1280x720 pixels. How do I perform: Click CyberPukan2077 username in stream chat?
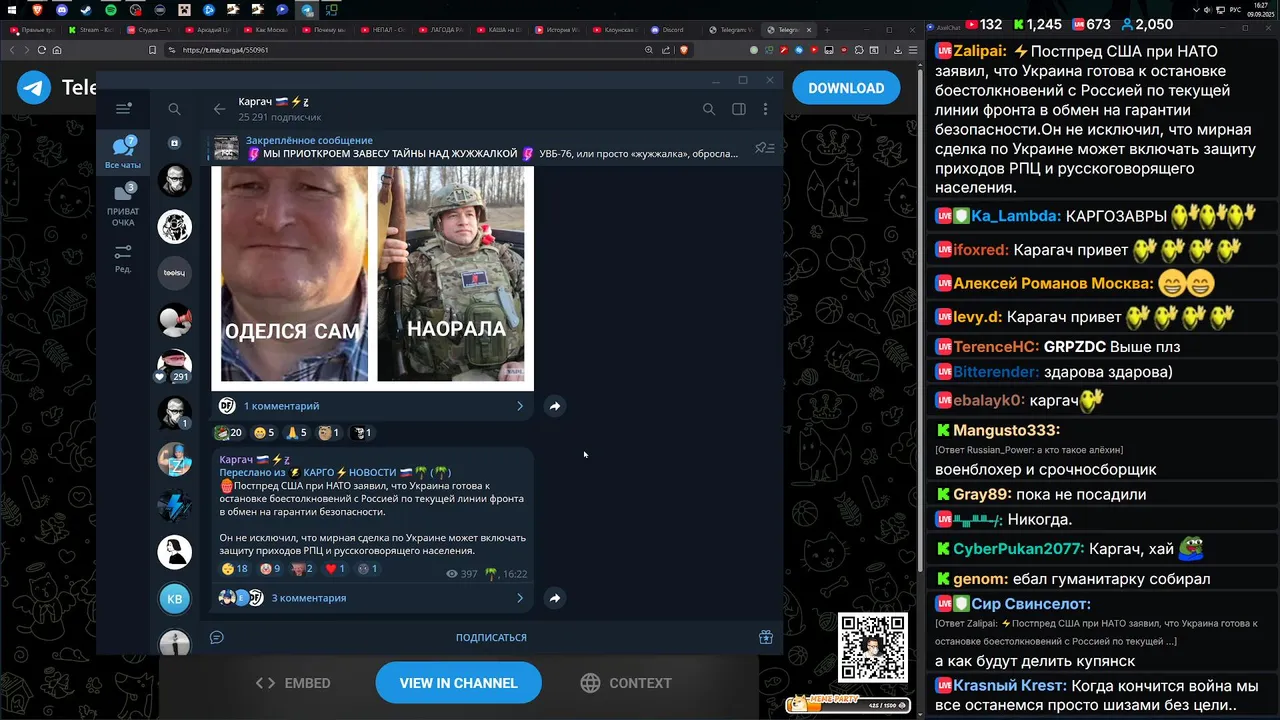1018,549
